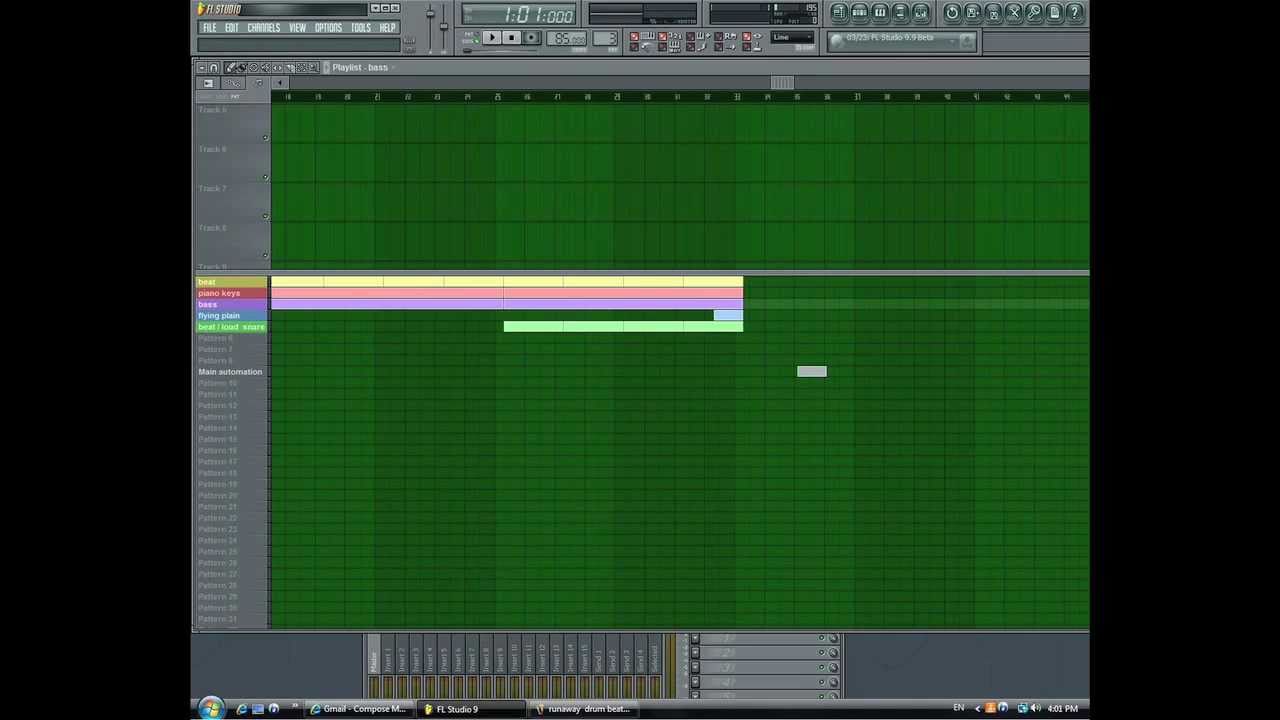The height and width of the screenshot is (720, 1280).
Task: Select the 'bass' pattern row
Action: [x=231, y=304]
